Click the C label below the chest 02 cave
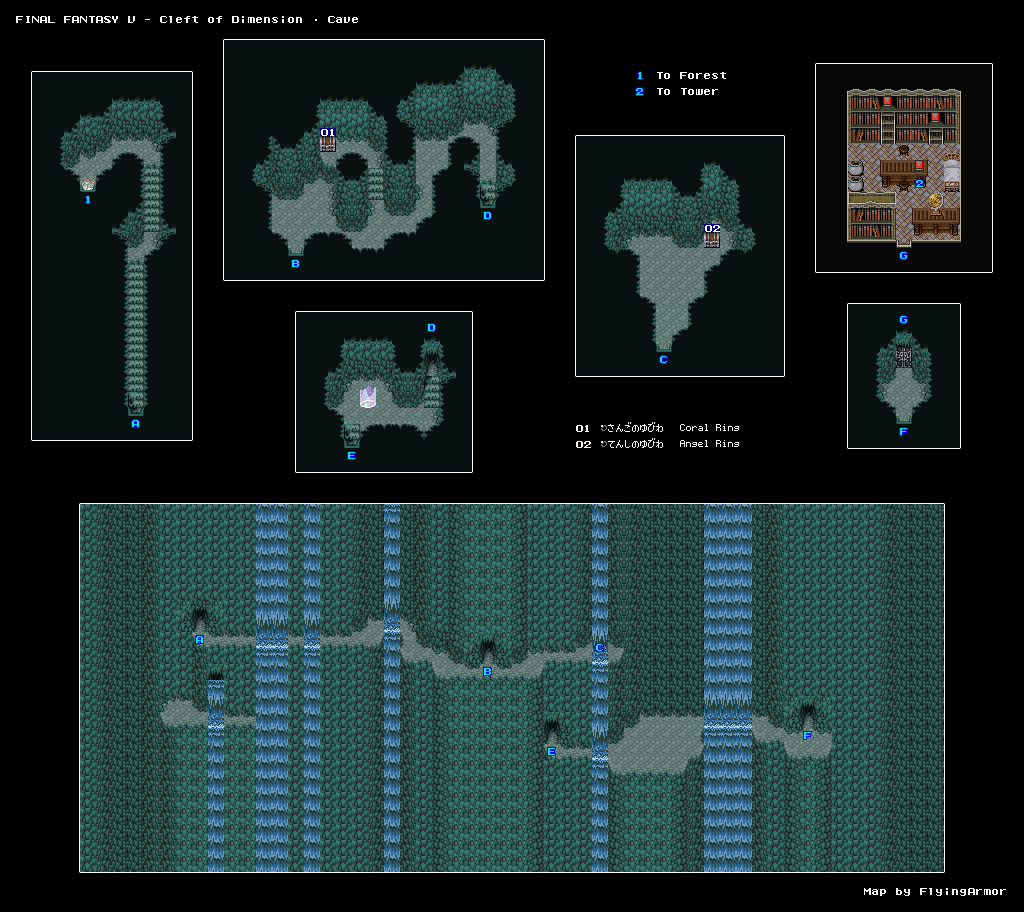This screenshot has width=1024, height=912. (664, 359)
